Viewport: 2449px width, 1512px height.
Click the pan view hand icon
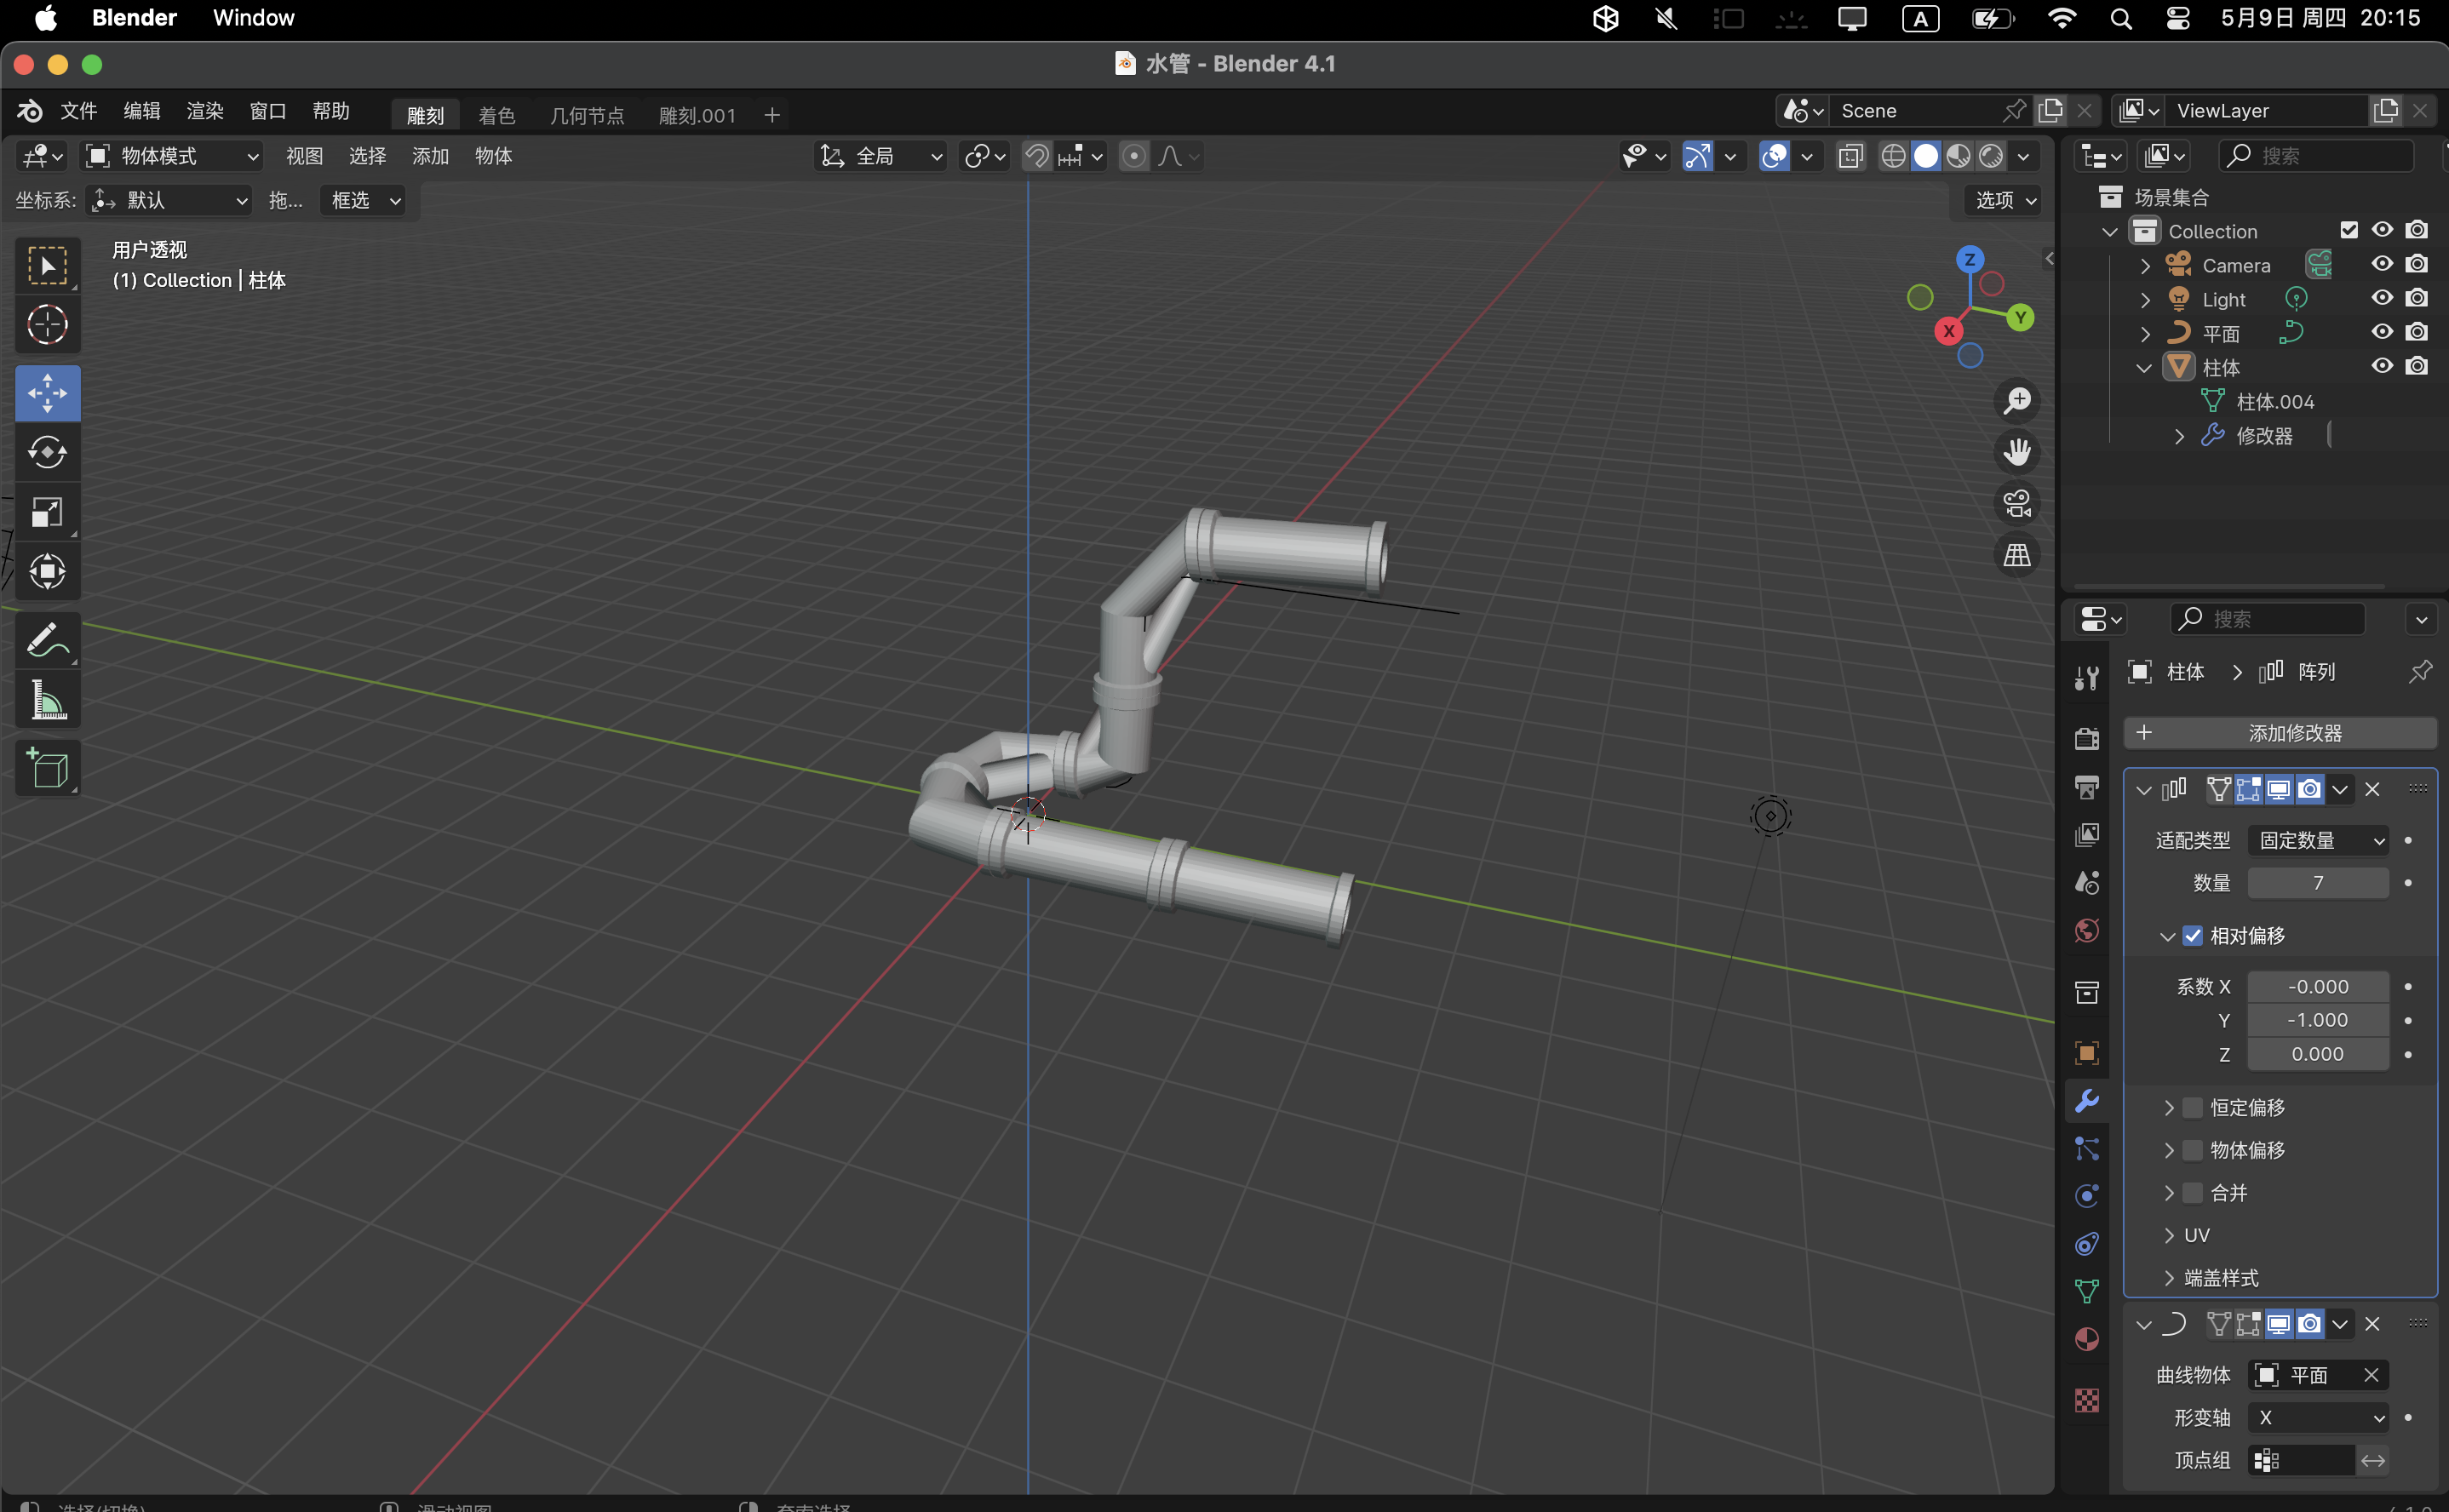click(x=2017, y=452)
